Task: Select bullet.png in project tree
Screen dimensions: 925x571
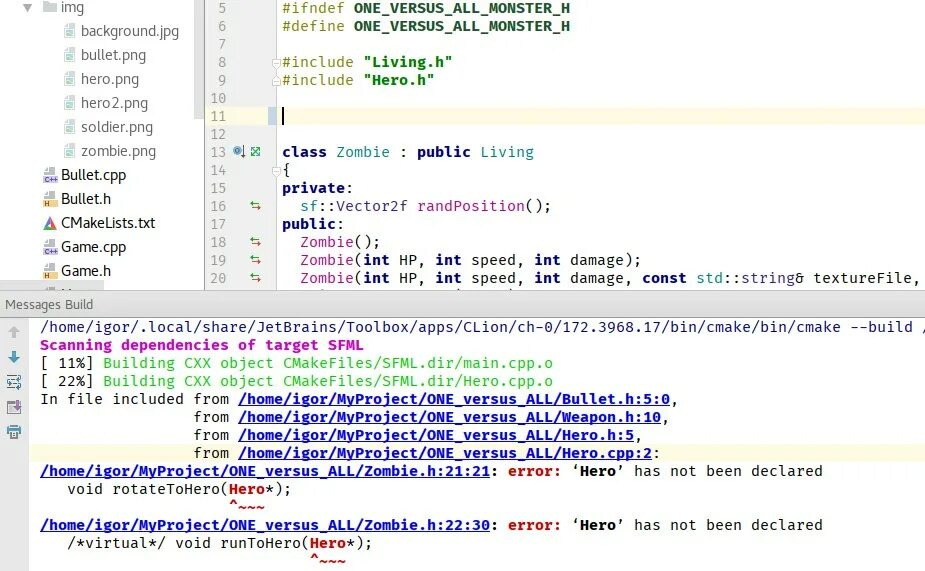Action: (x=113, y=55)
